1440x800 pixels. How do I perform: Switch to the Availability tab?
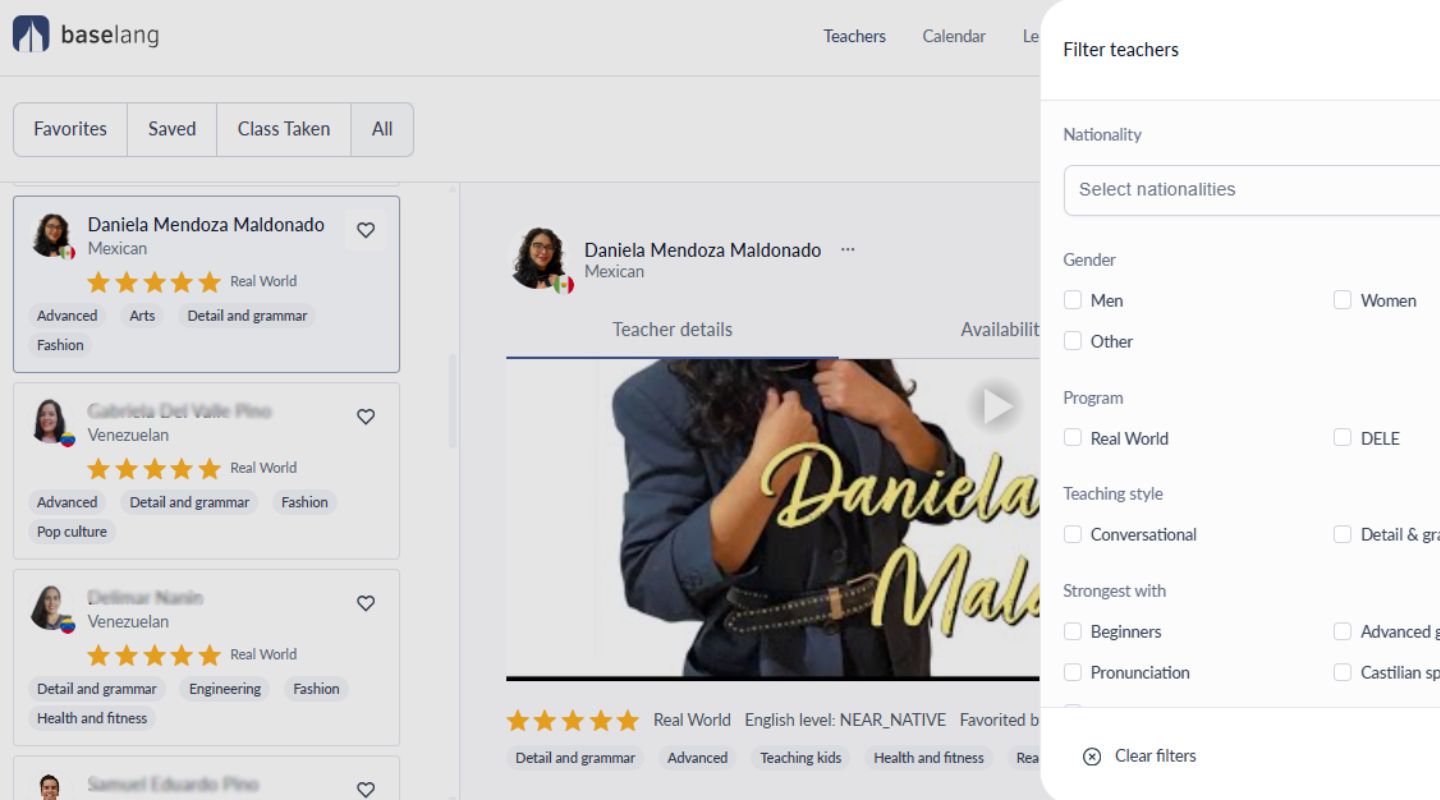(x=1002, y=330)
